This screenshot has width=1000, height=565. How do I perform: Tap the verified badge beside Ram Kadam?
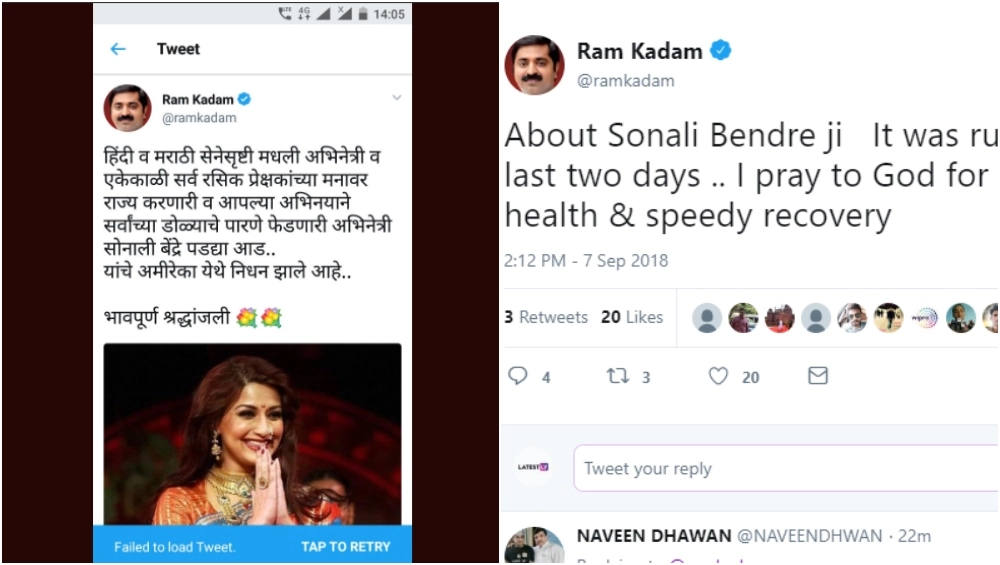[x=244, y=99]
